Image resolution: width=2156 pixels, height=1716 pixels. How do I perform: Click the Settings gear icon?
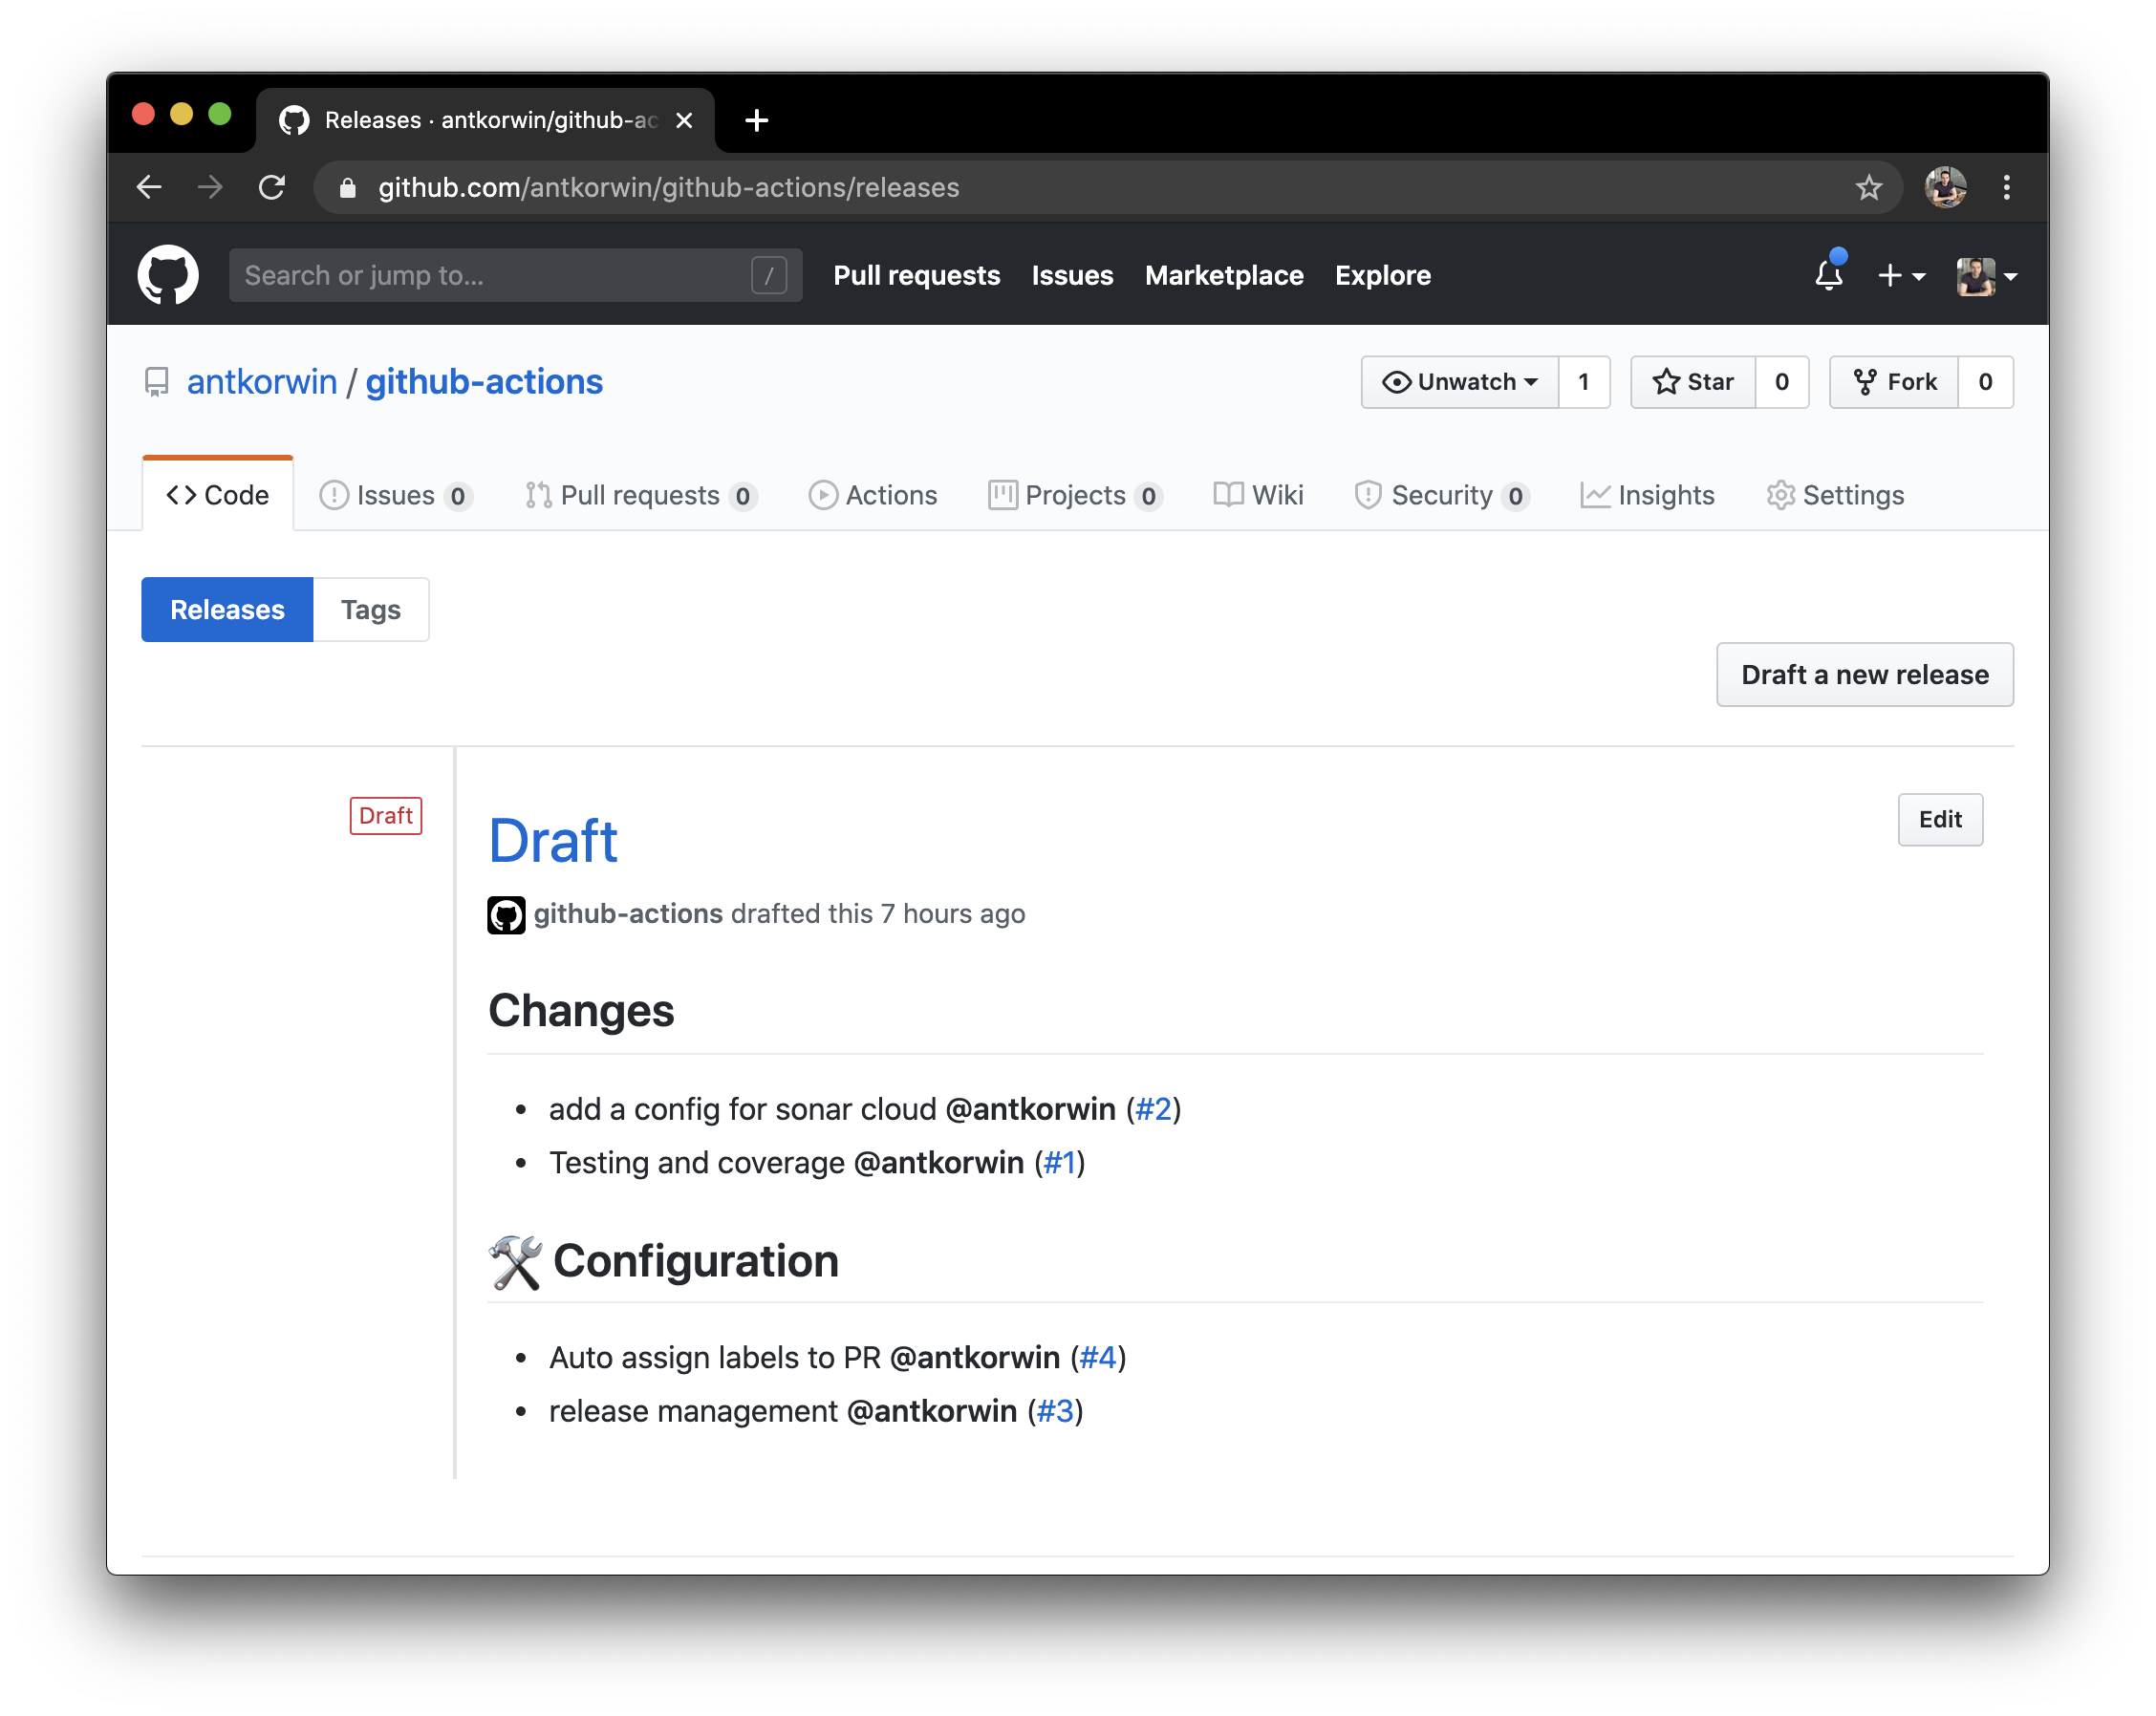(1781, 494)
